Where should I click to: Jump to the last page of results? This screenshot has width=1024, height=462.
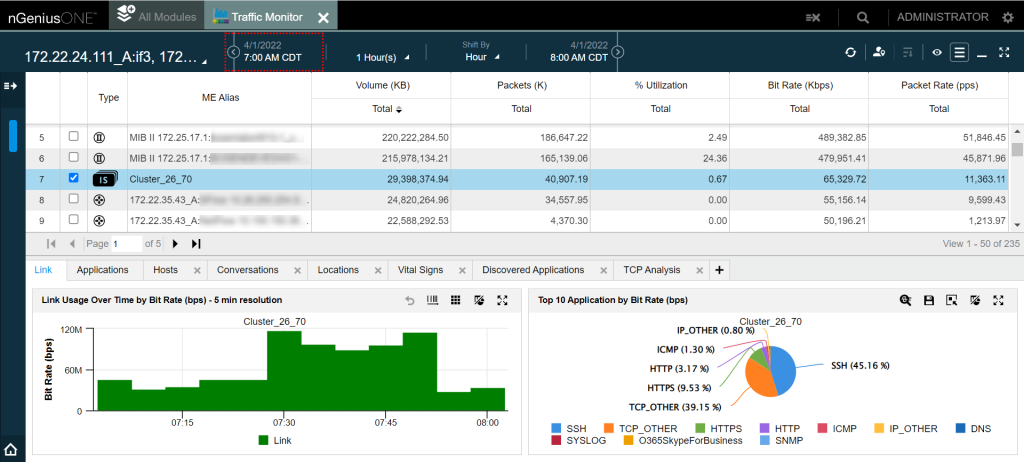coord(196,244)
